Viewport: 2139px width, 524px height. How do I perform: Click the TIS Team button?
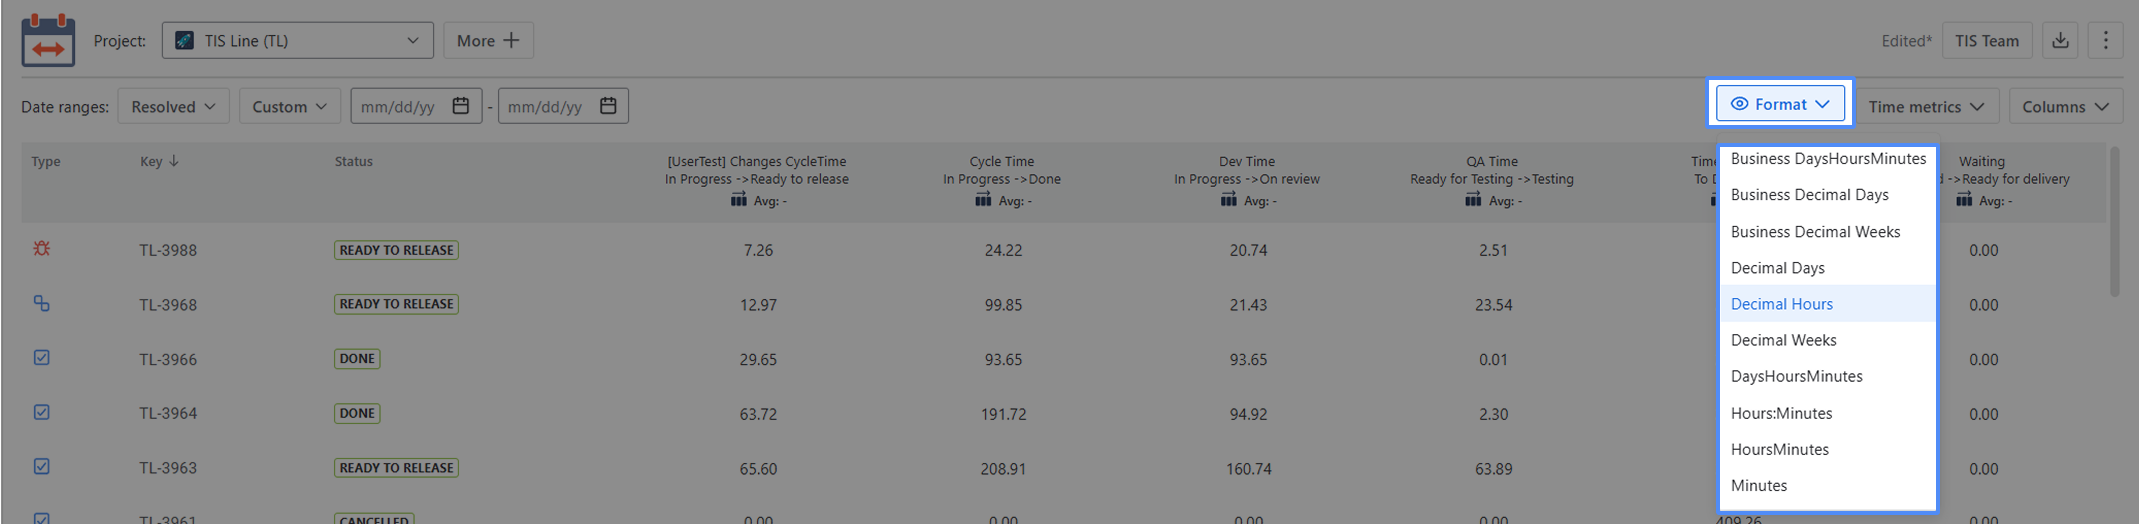pyautogui.click(x=1986, y=41)
